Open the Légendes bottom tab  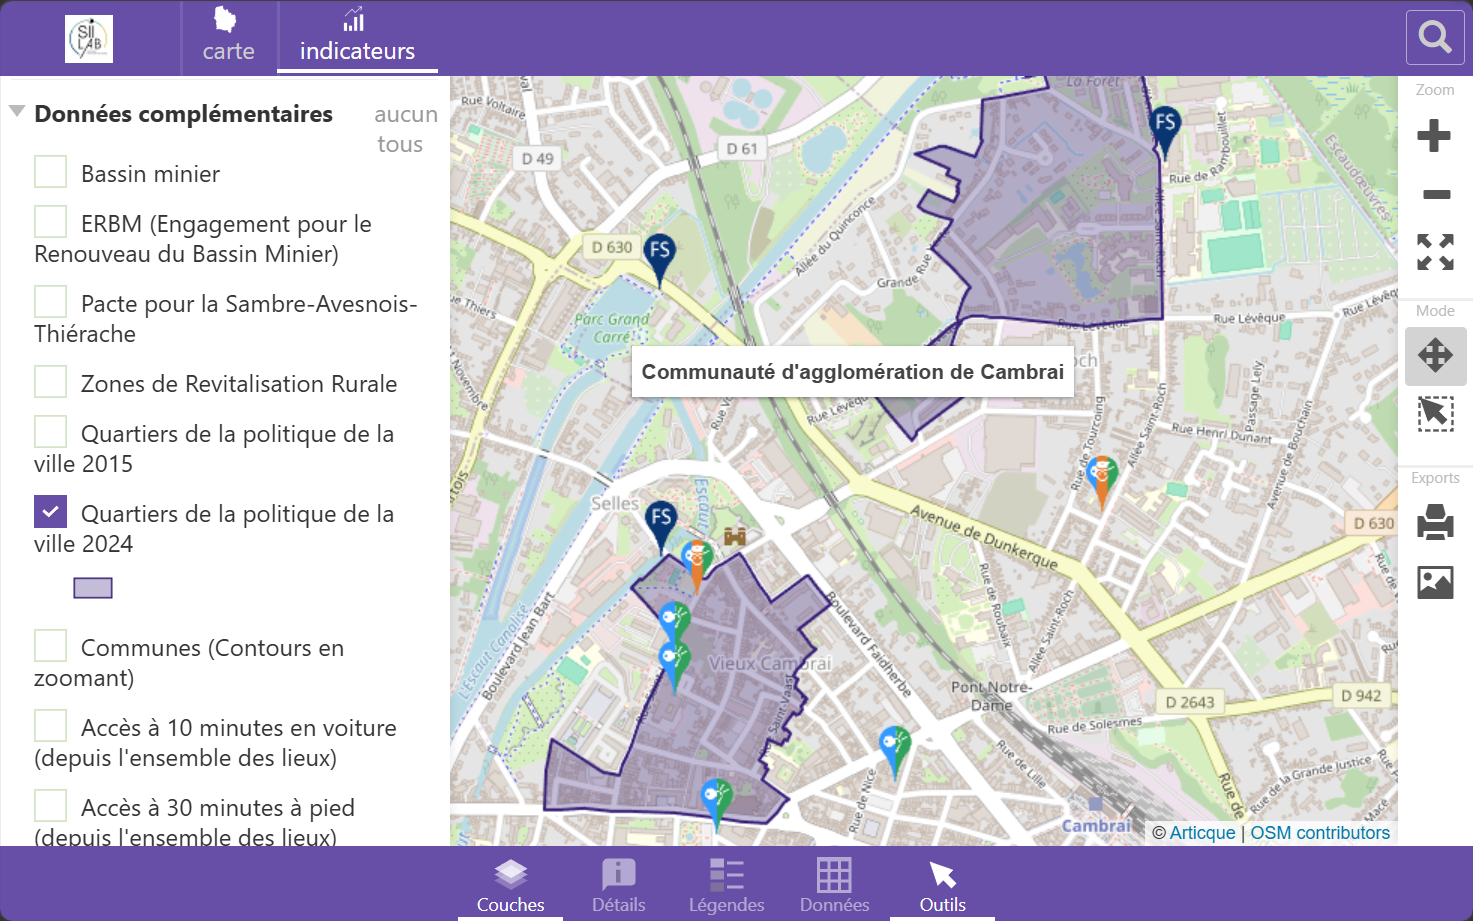pos(726,884)
